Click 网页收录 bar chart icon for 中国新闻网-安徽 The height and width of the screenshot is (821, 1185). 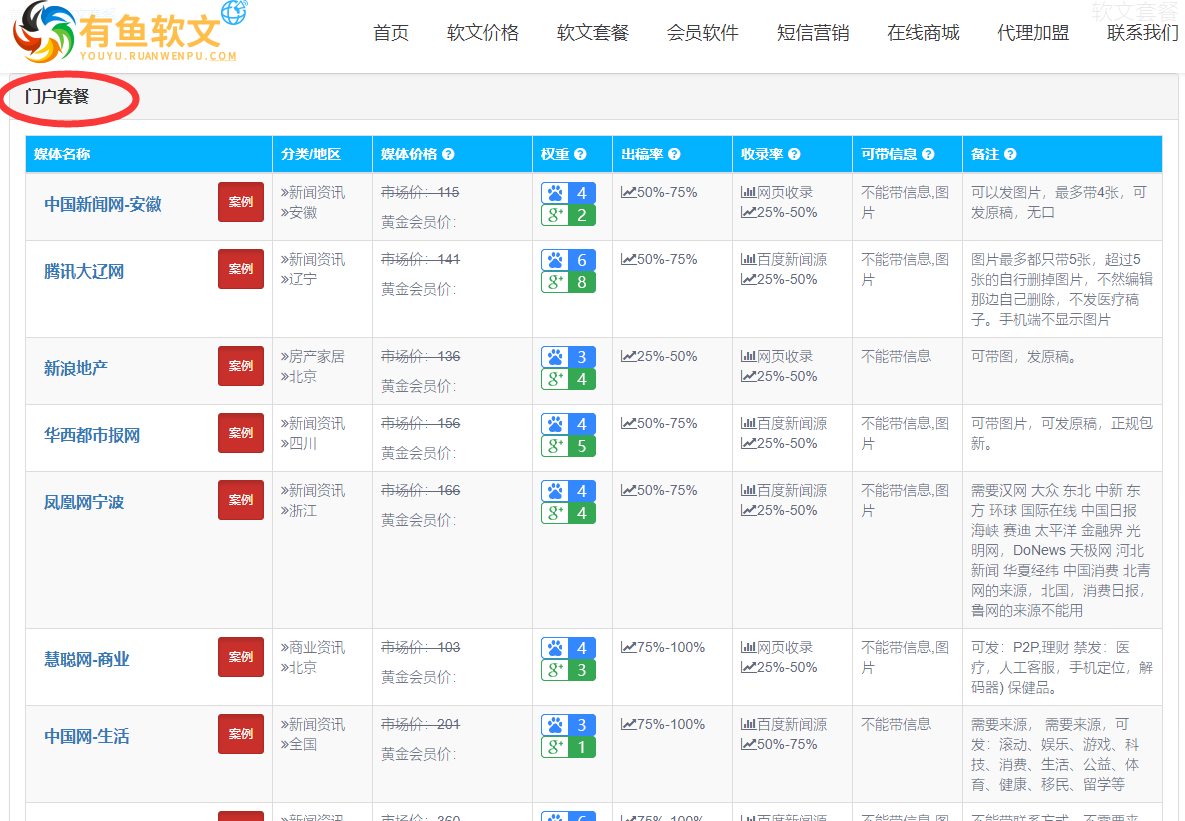coord(748,192)
